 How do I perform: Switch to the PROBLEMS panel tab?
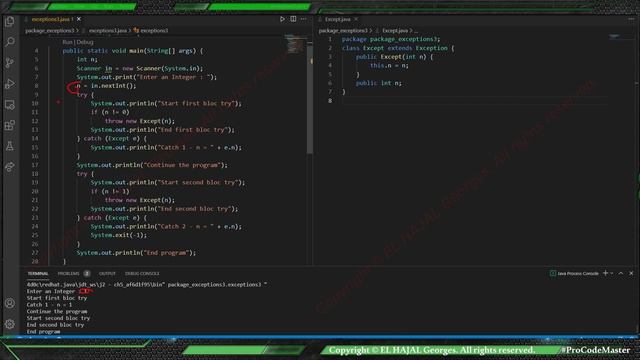[68, 273]
